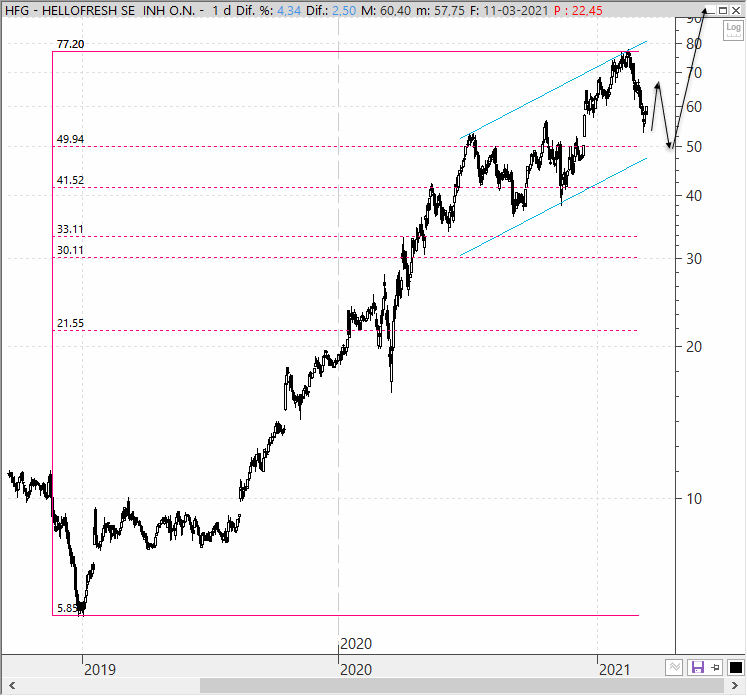Click price axis value 60
This screenshot has width=747, height=696.
[x=694, y=107]
